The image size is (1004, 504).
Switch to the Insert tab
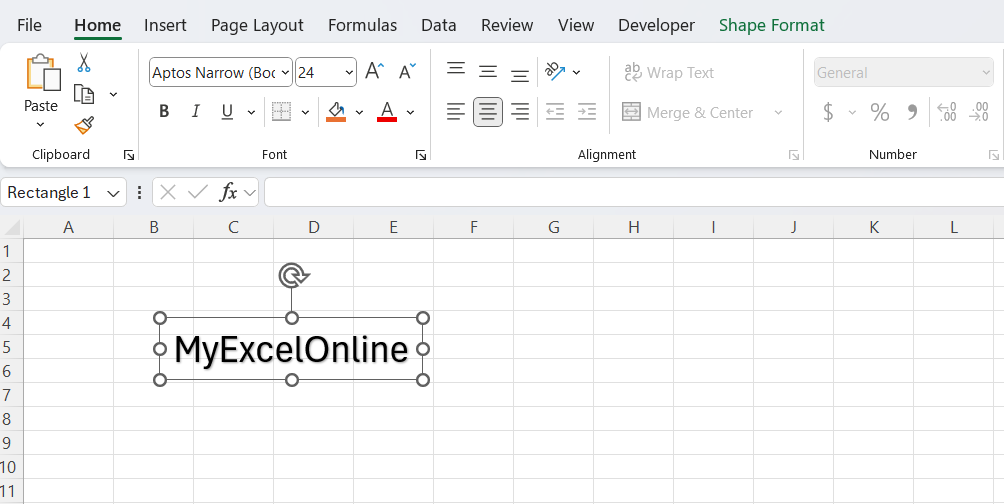point(165,25)
